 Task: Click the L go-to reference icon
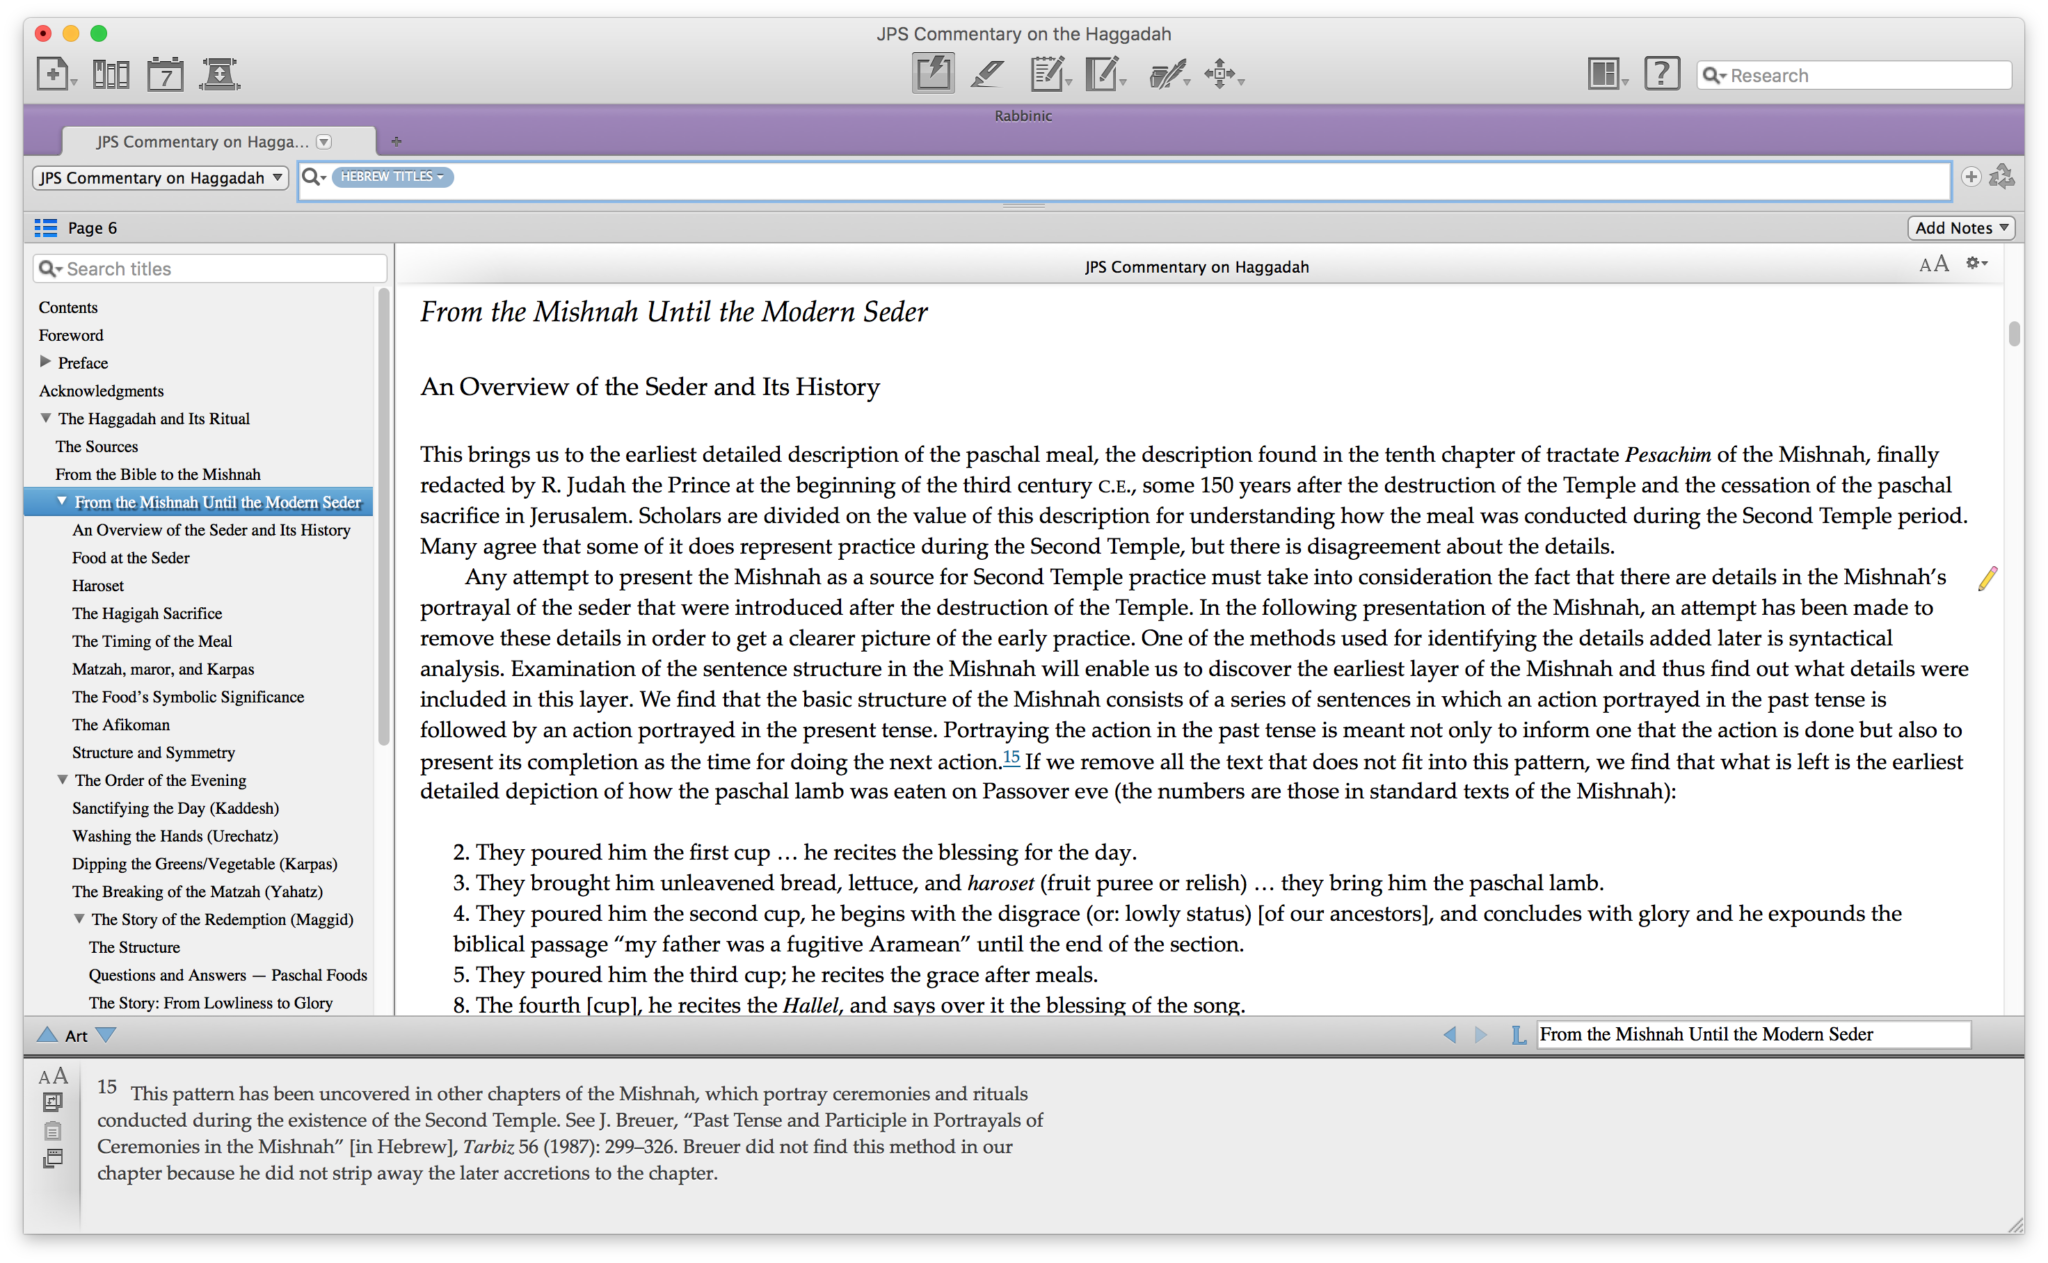(1518, 1035)
